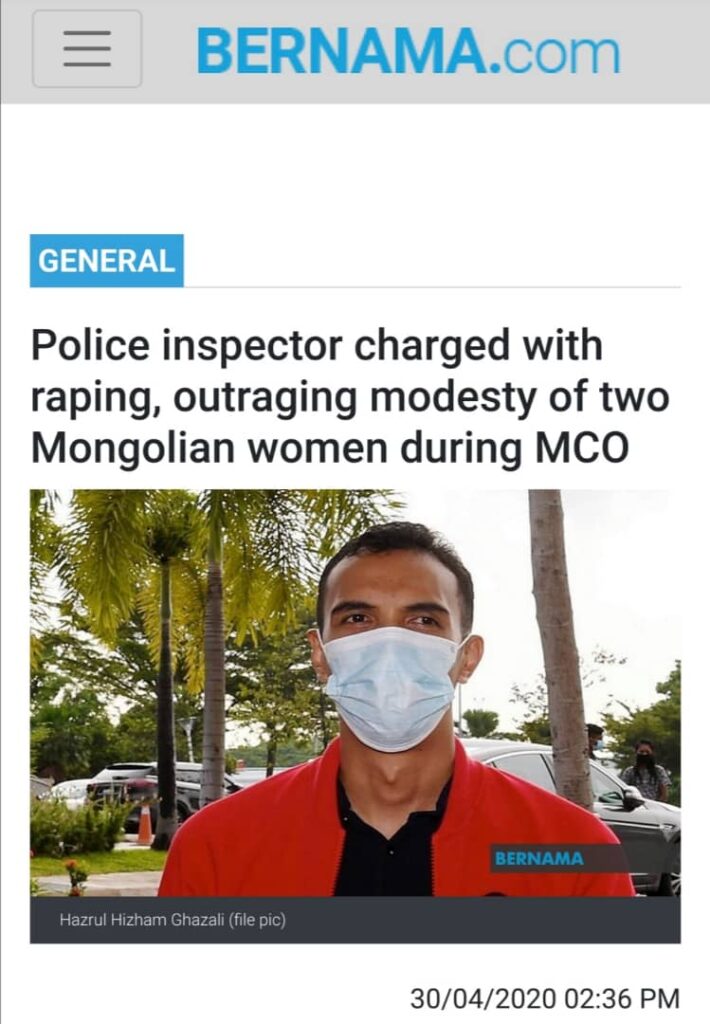View the article's main photo

(355, 692)
